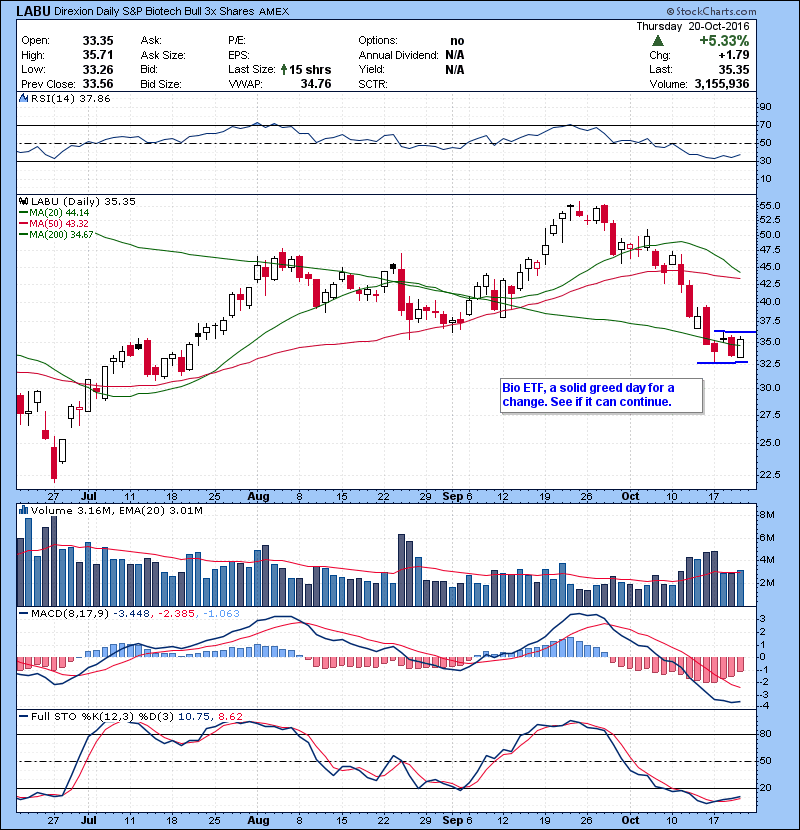Click the StockCharts.com copyright label
This screenshot has height=830, width=800.
tap(712, 11)
